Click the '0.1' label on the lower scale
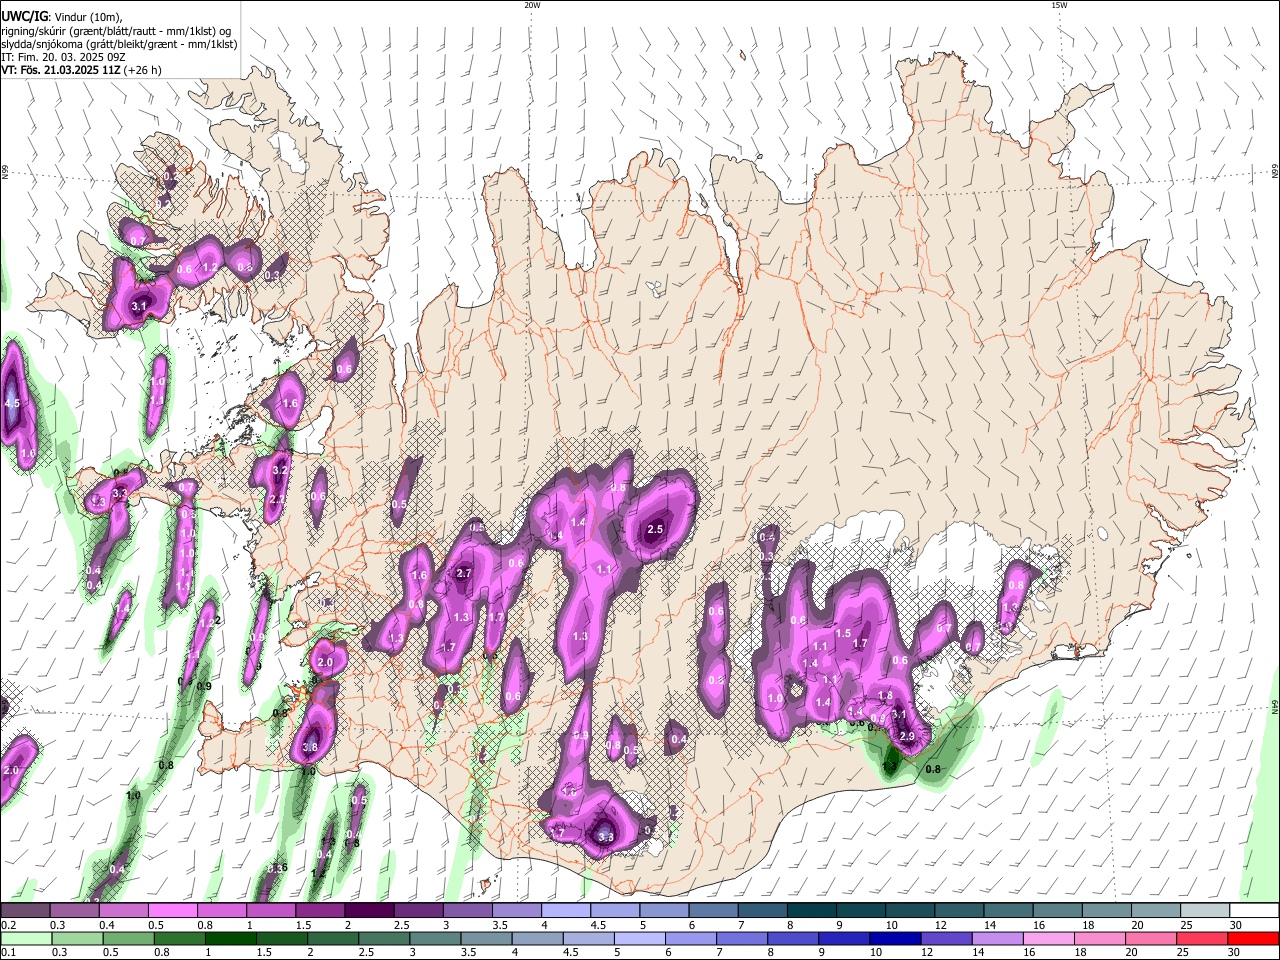Screen dimensions: 1280x960 click(8, 953)
